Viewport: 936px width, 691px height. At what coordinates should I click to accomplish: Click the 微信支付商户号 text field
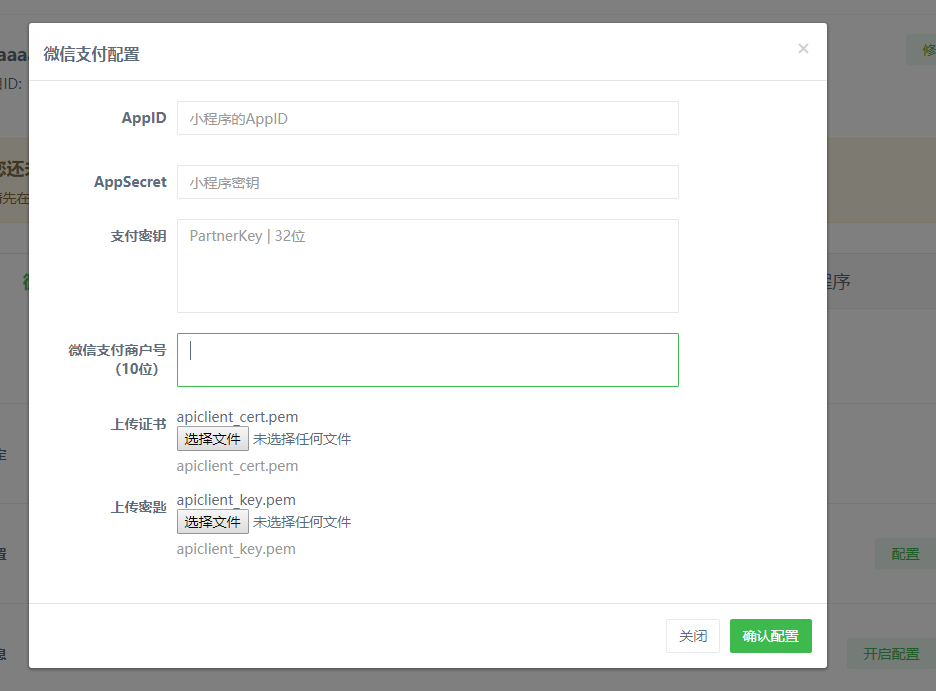click(x=427, y=360)
